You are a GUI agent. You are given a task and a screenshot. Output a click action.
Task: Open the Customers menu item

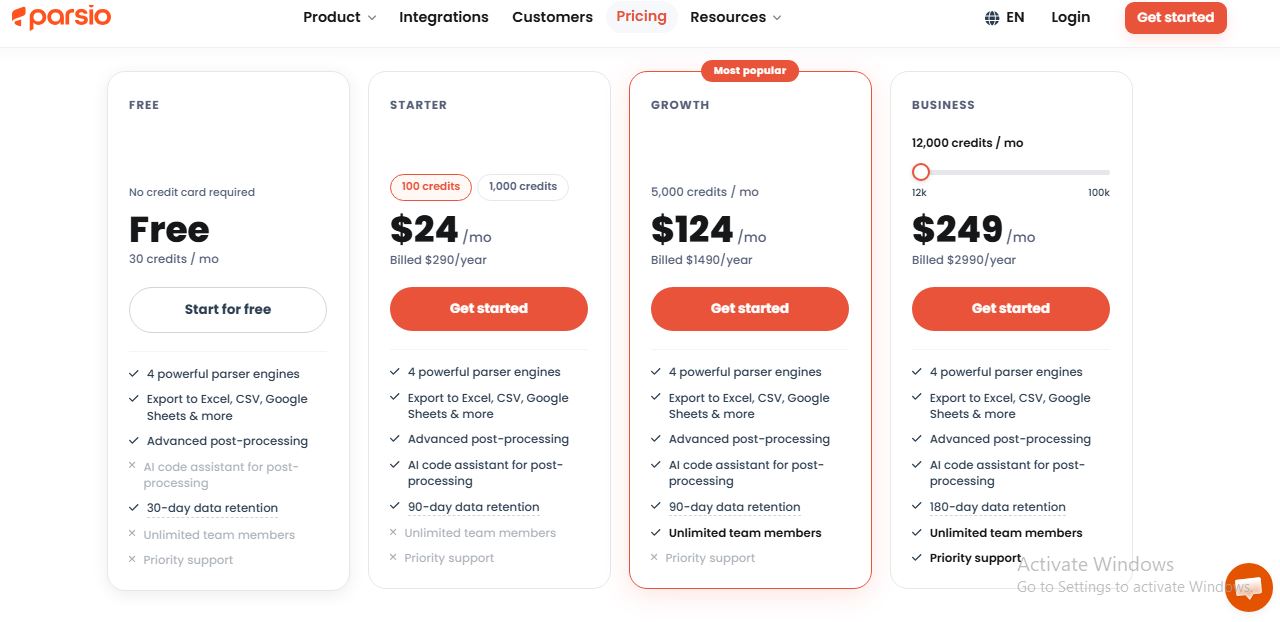tap(552, 17)
